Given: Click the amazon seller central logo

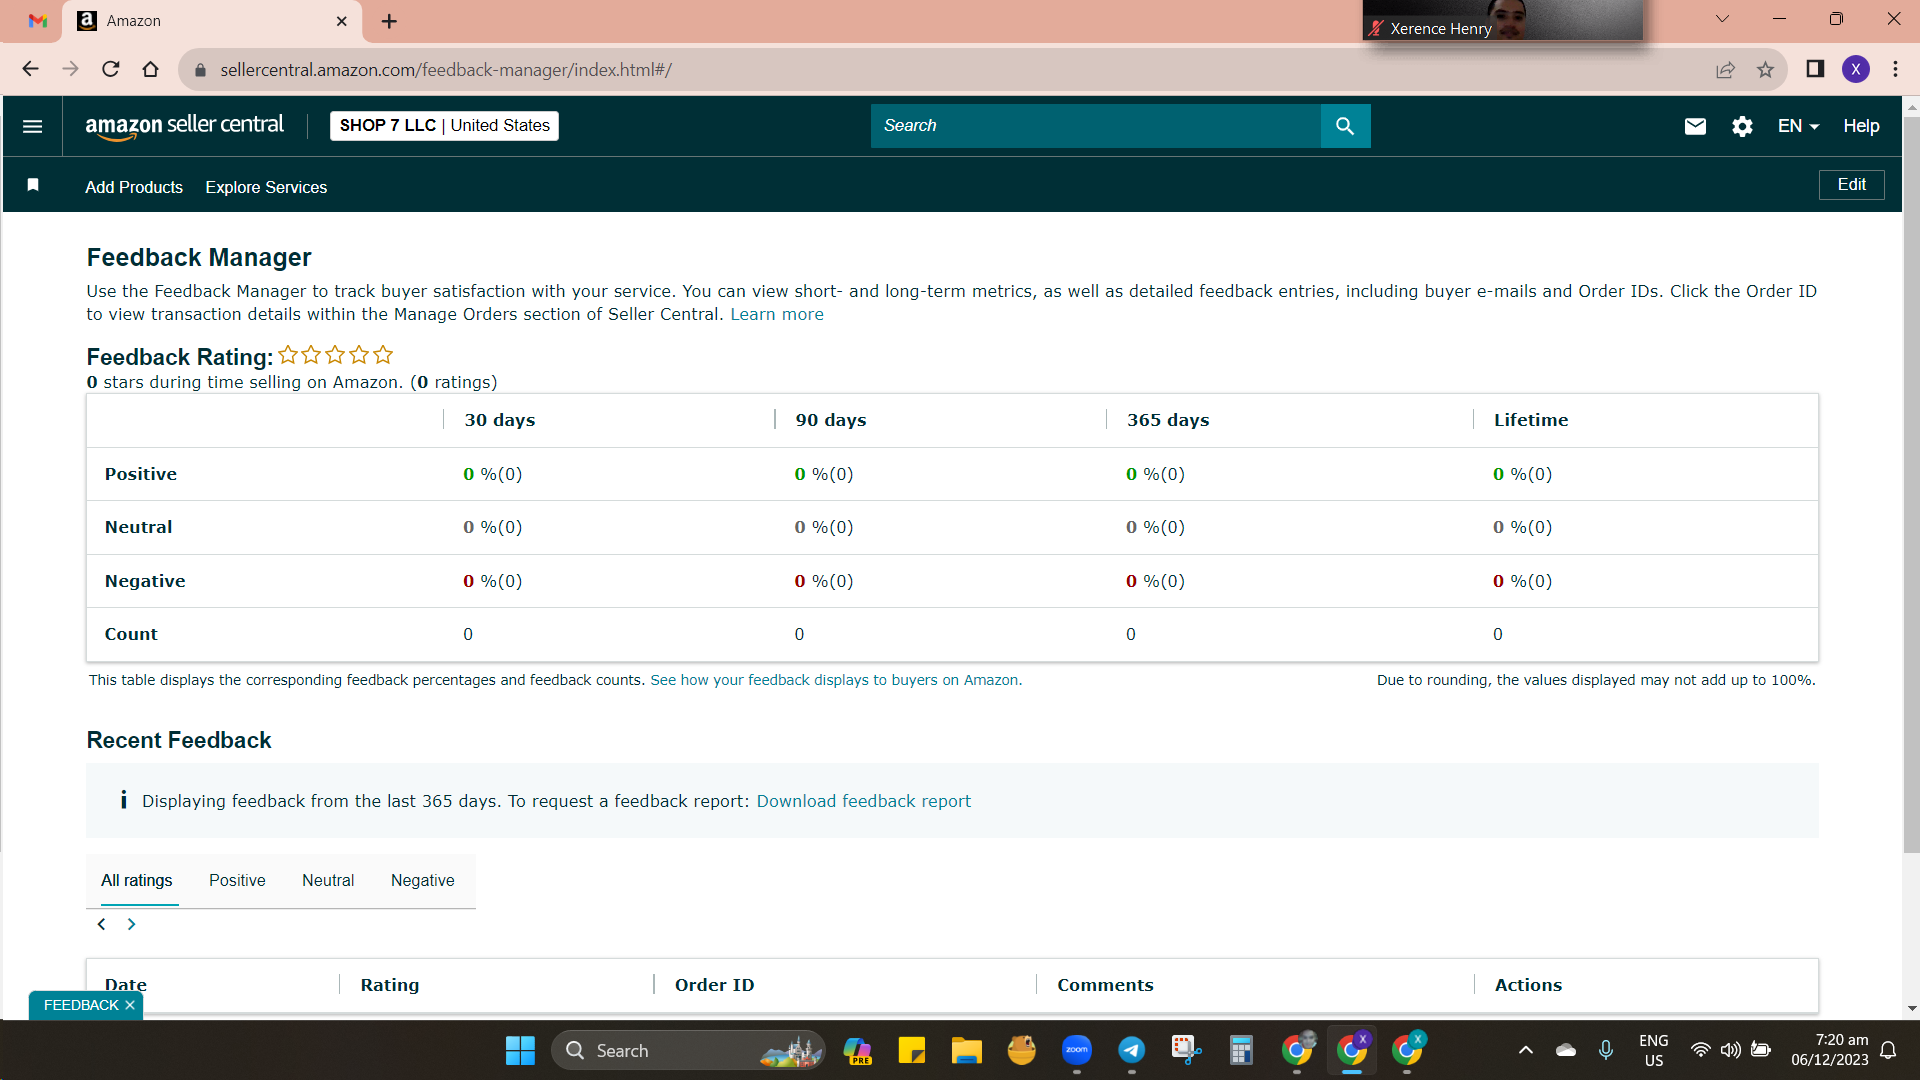Looking at the screenshot, I should (x=184, y=126).
